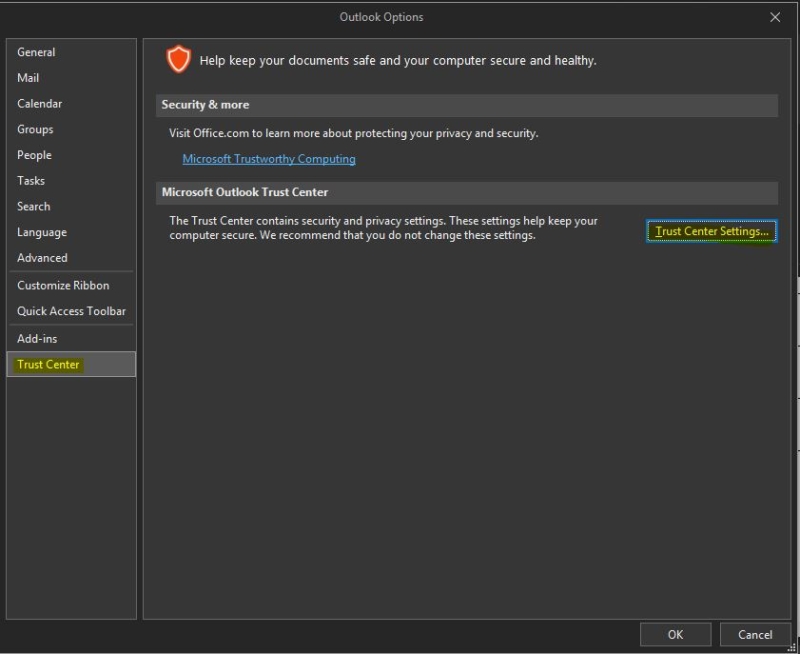This screenshot has height=654, width=800.
Task: Confirm changes with the OK button
Action: coord(675,634)
